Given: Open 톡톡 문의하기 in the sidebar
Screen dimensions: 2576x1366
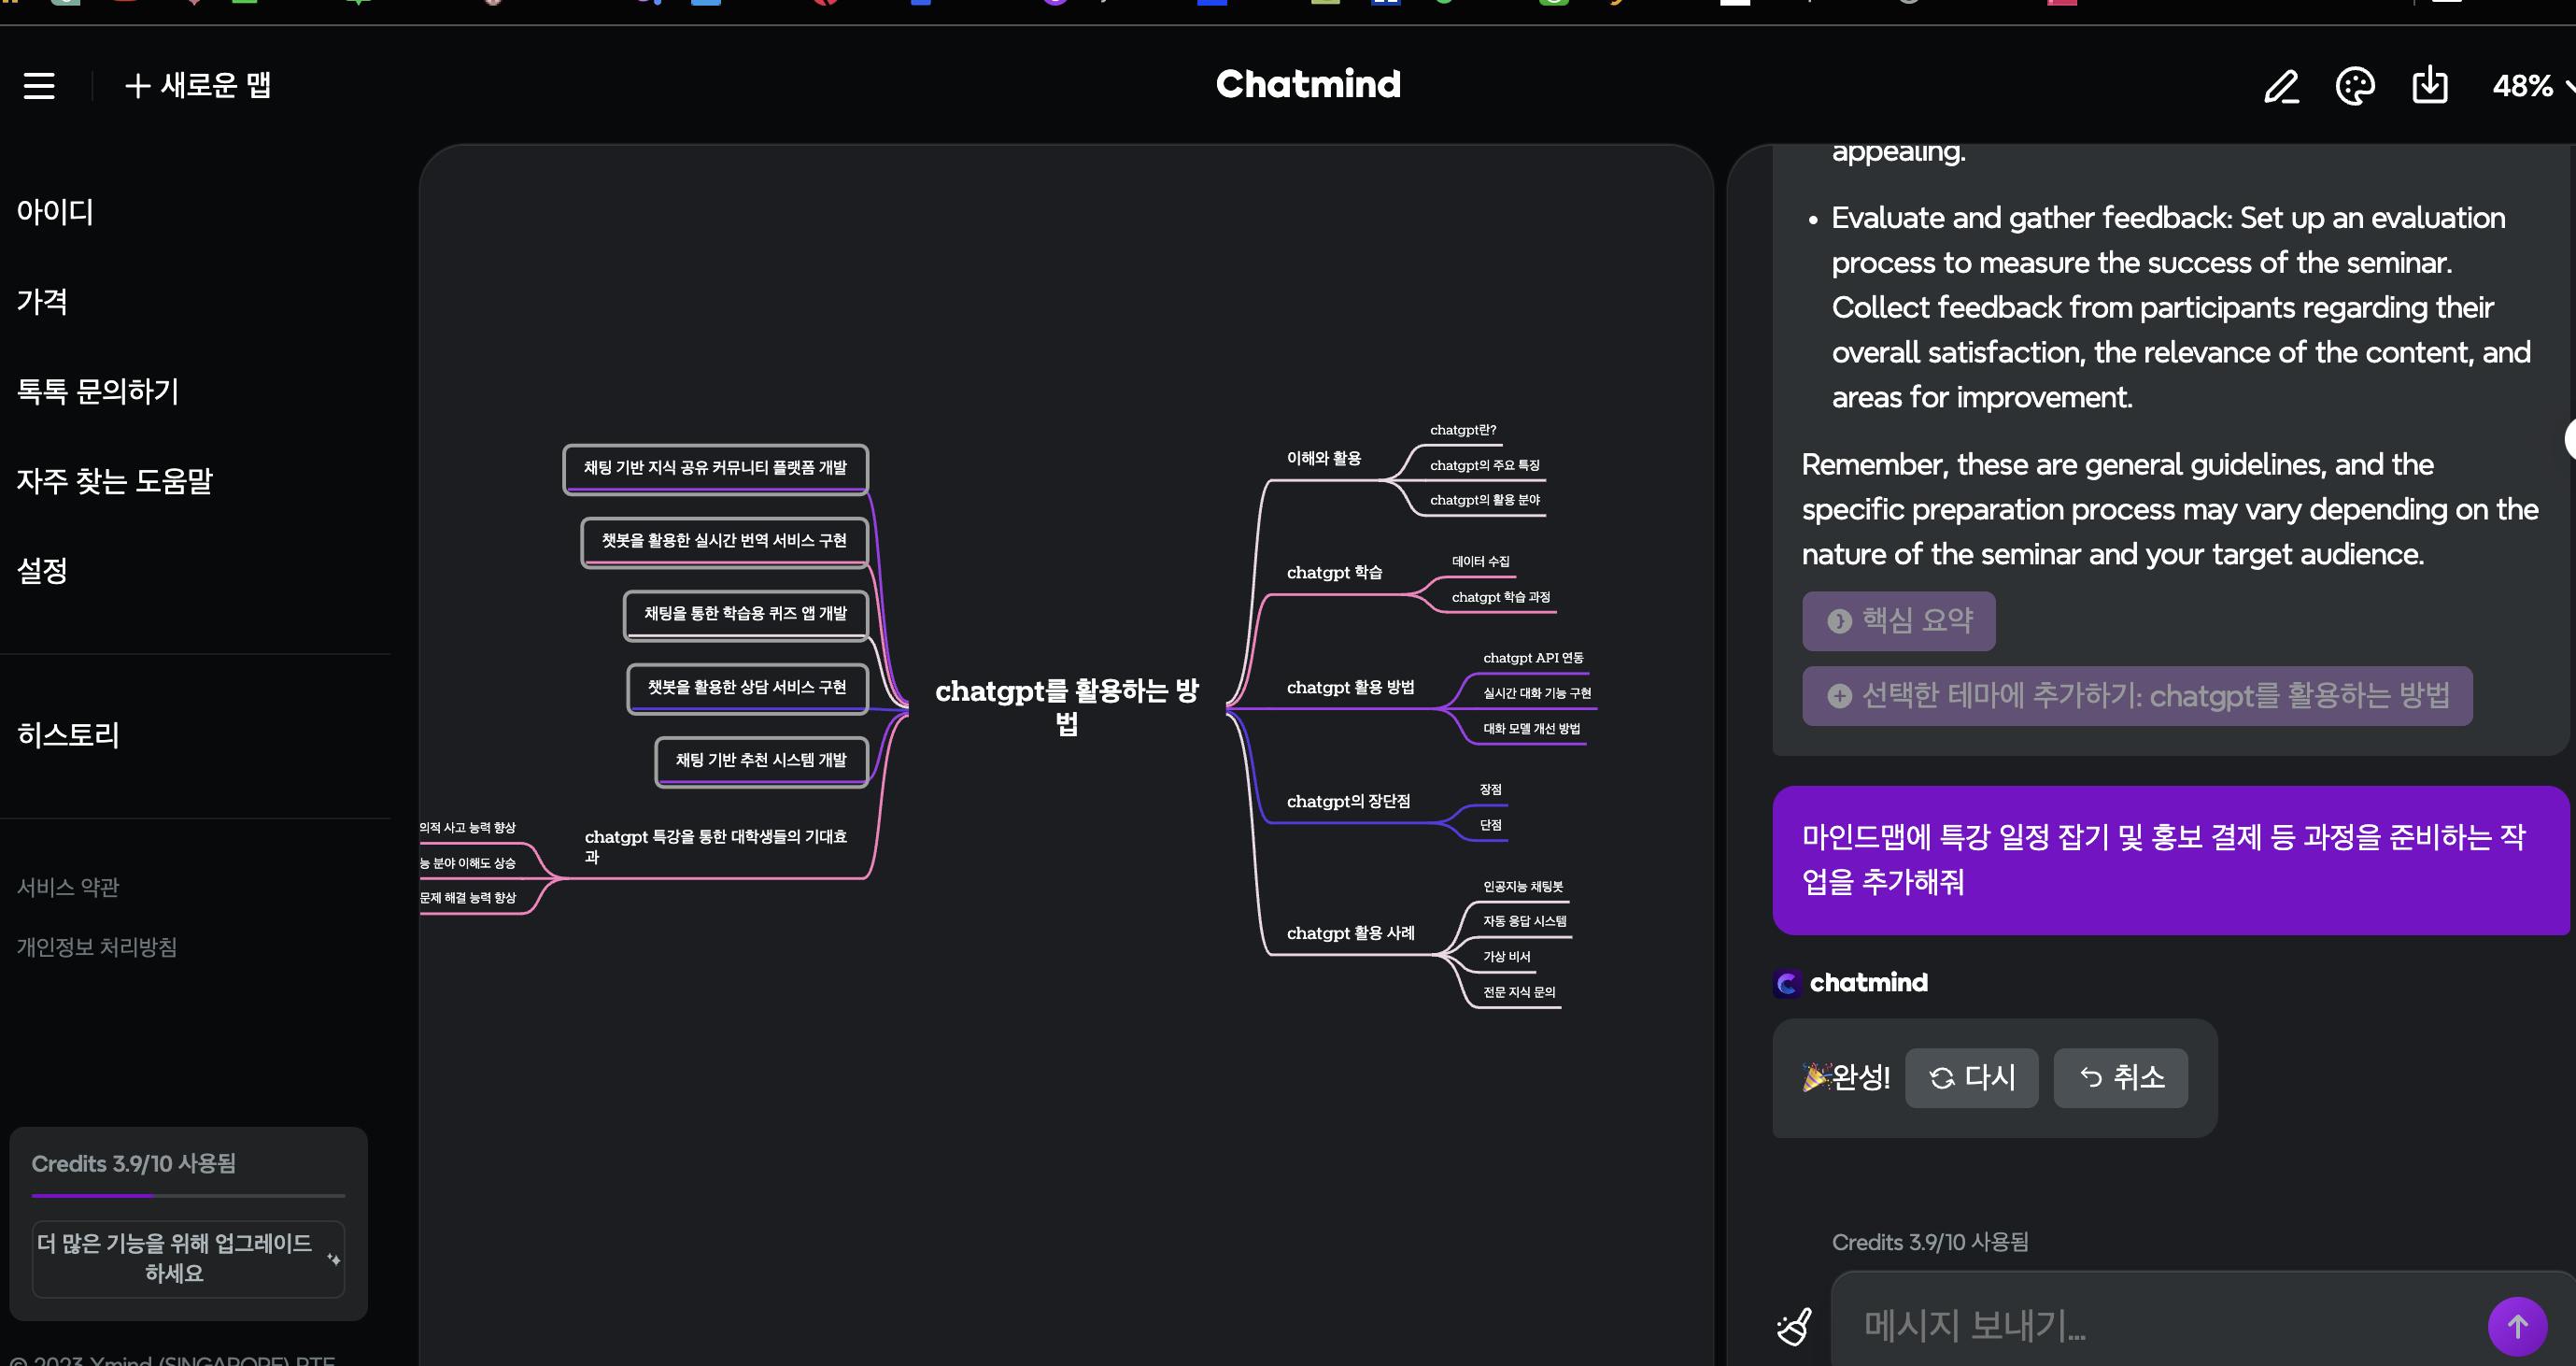Looking at the screenshot, I should [98, 391].
